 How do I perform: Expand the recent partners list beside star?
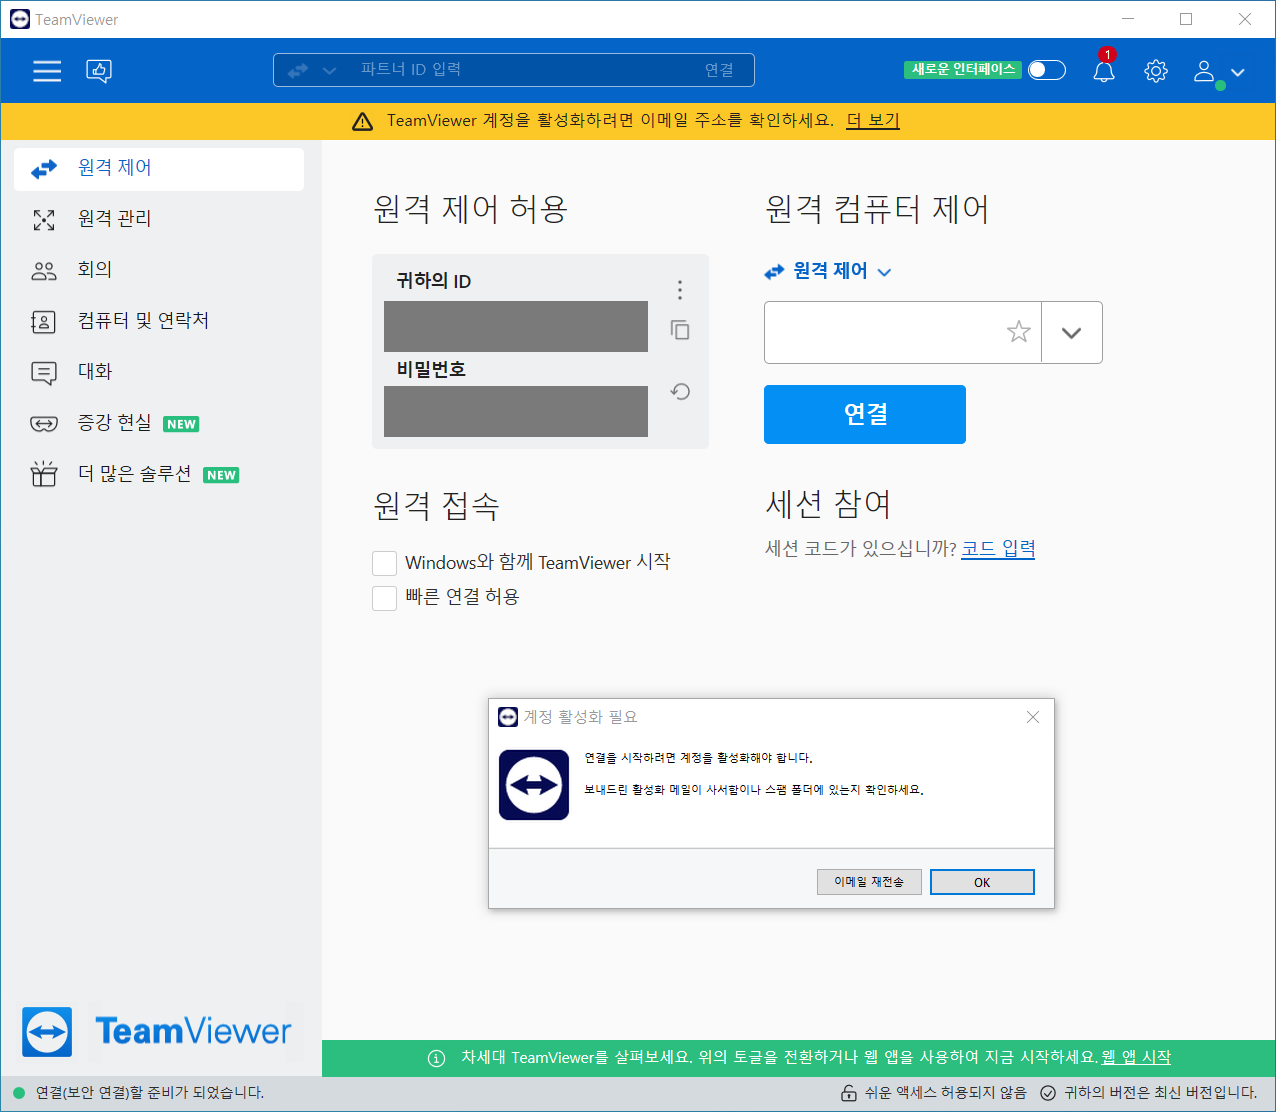coord(1071,332)
